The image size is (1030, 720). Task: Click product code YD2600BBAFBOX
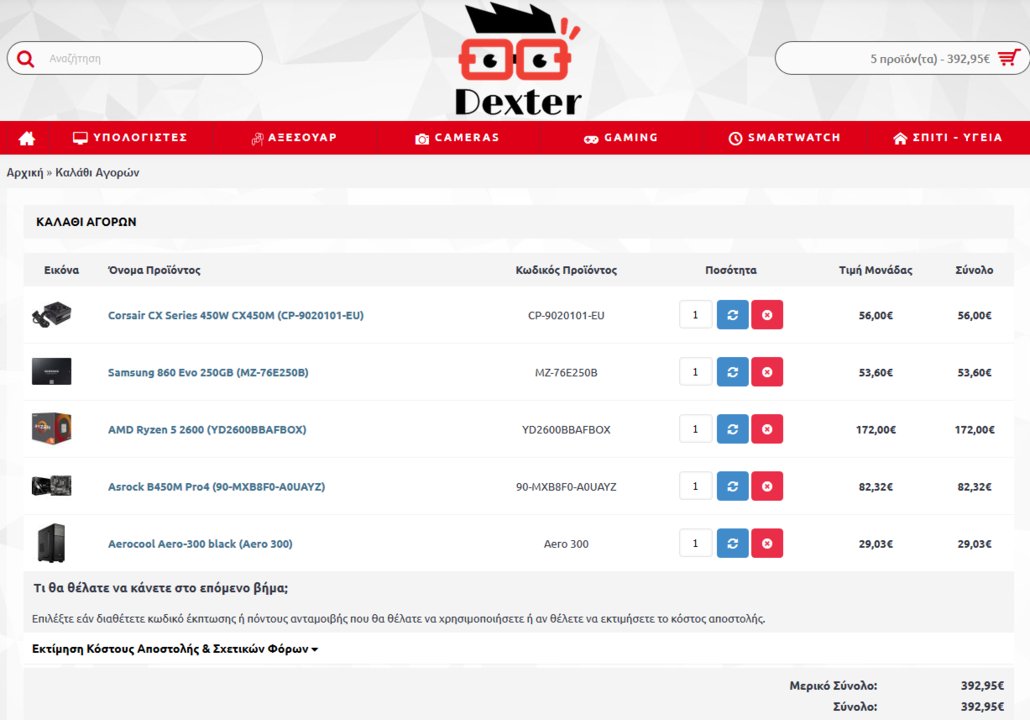point(566,430)
